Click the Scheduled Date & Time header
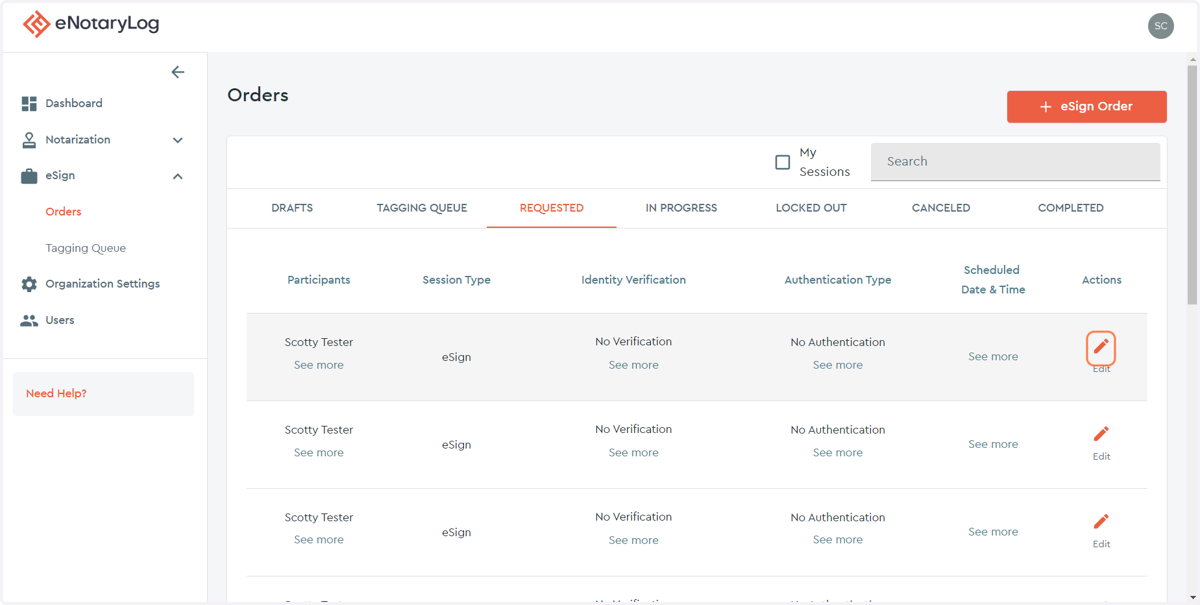The image size is (1200, 605). coord(992,280)
